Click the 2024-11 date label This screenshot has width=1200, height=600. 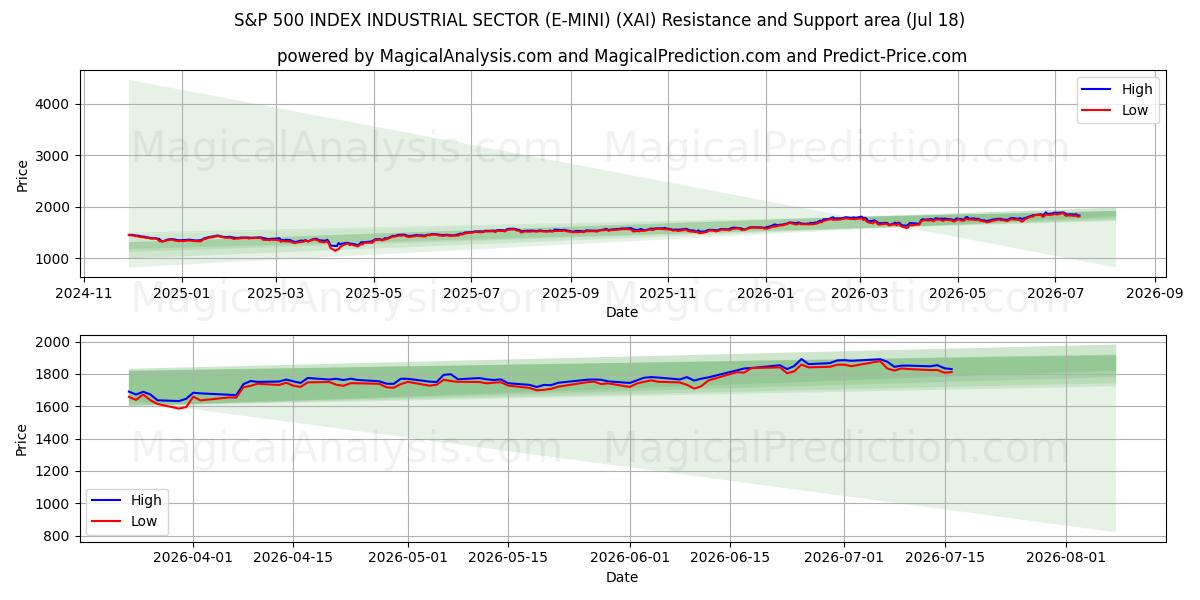pyautogui.click(x=83, y=295)
